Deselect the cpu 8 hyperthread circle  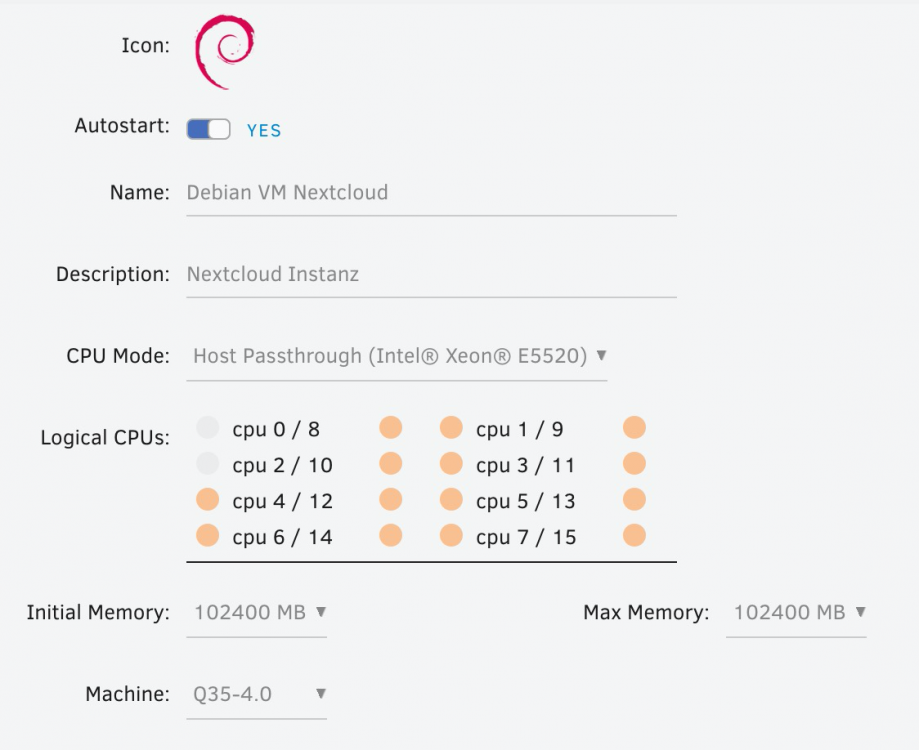[x=391, y=428]
